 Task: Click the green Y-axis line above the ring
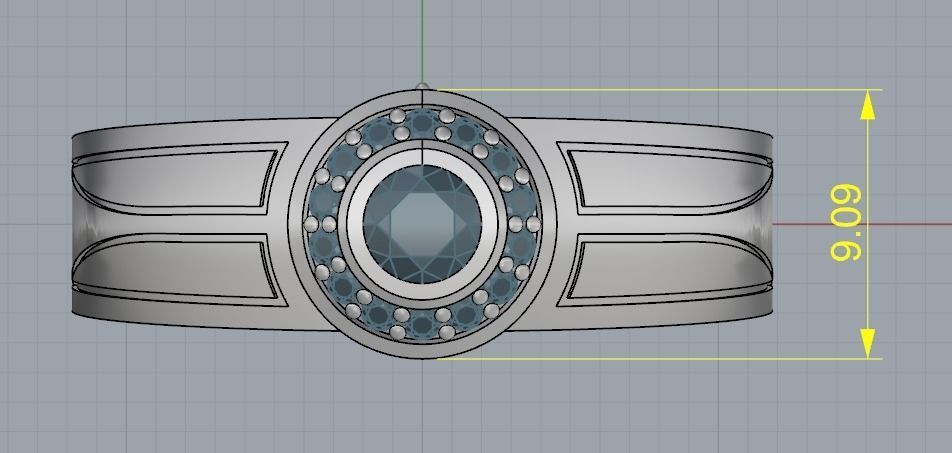(x=422, y=41)
